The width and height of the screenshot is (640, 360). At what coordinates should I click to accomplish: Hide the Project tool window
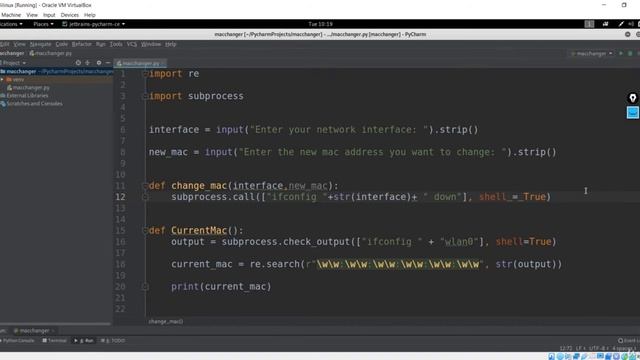coord(108,63)
